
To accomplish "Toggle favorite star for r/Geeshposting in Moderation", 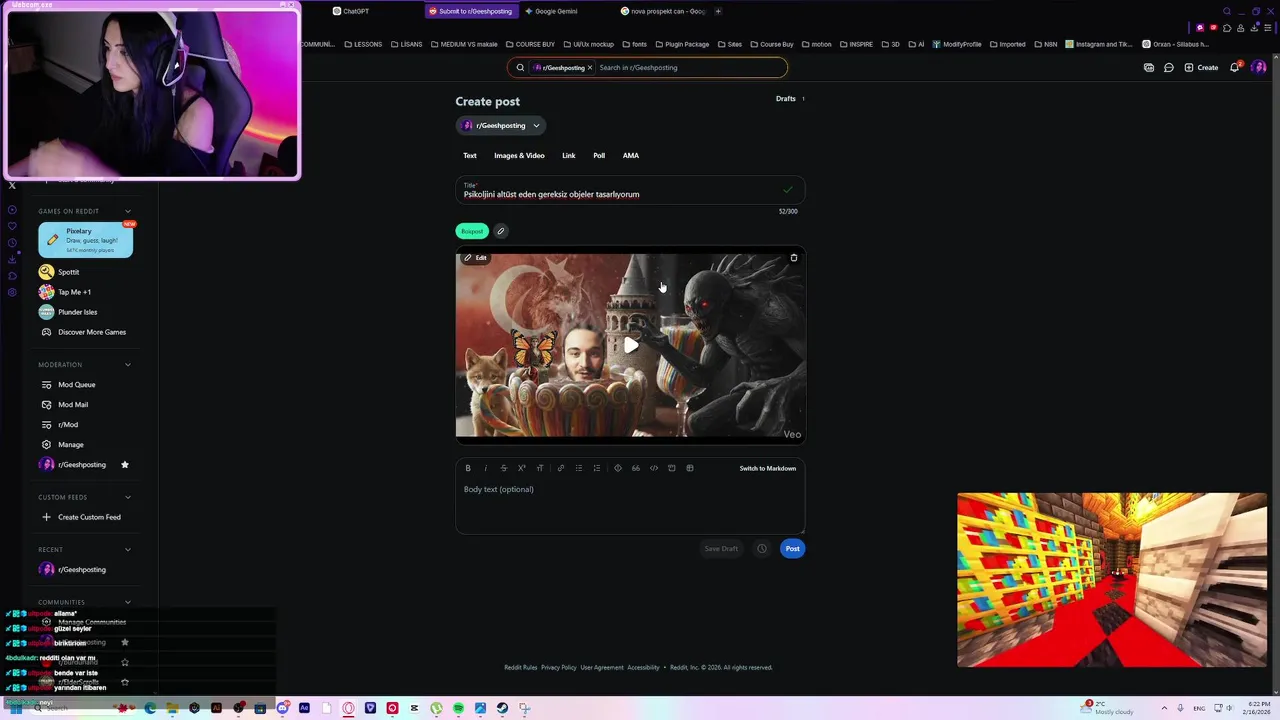I will [x=125, y=464].
